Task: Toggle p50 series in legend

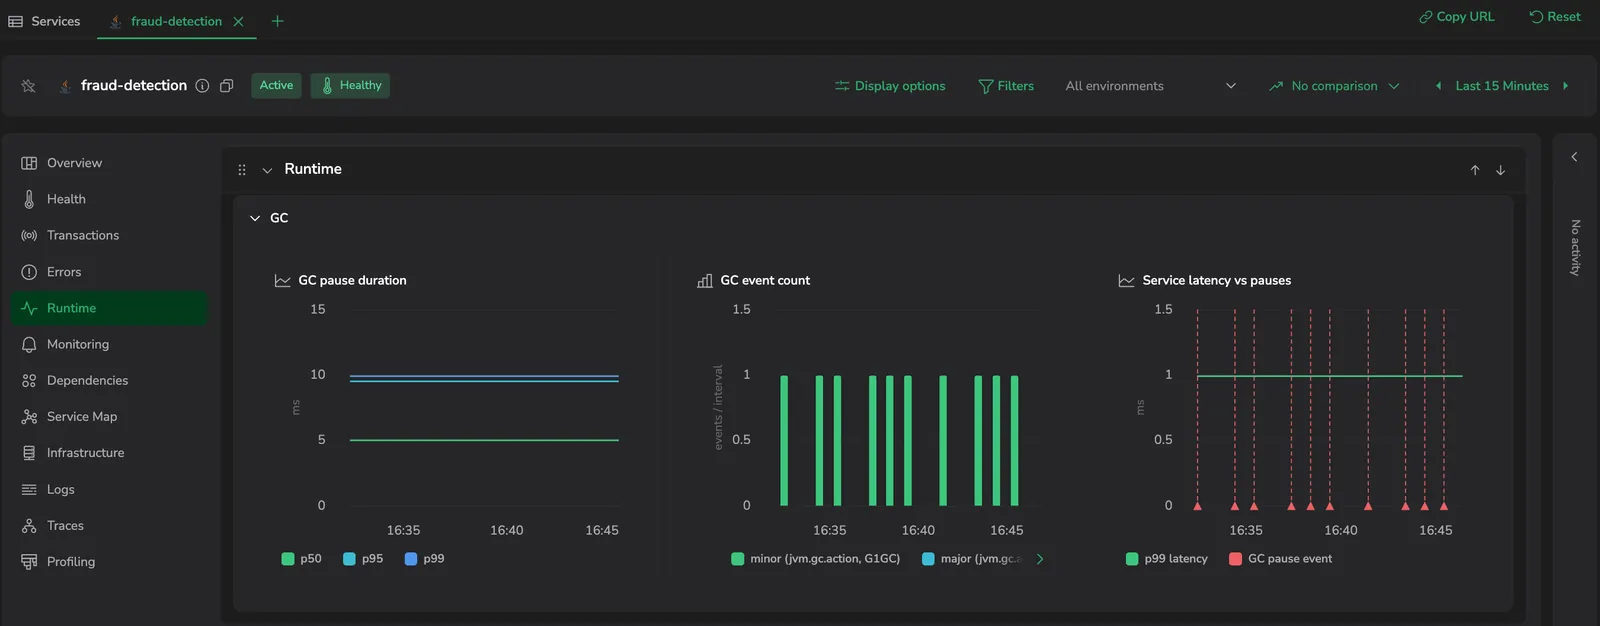Action: [302, 559]
